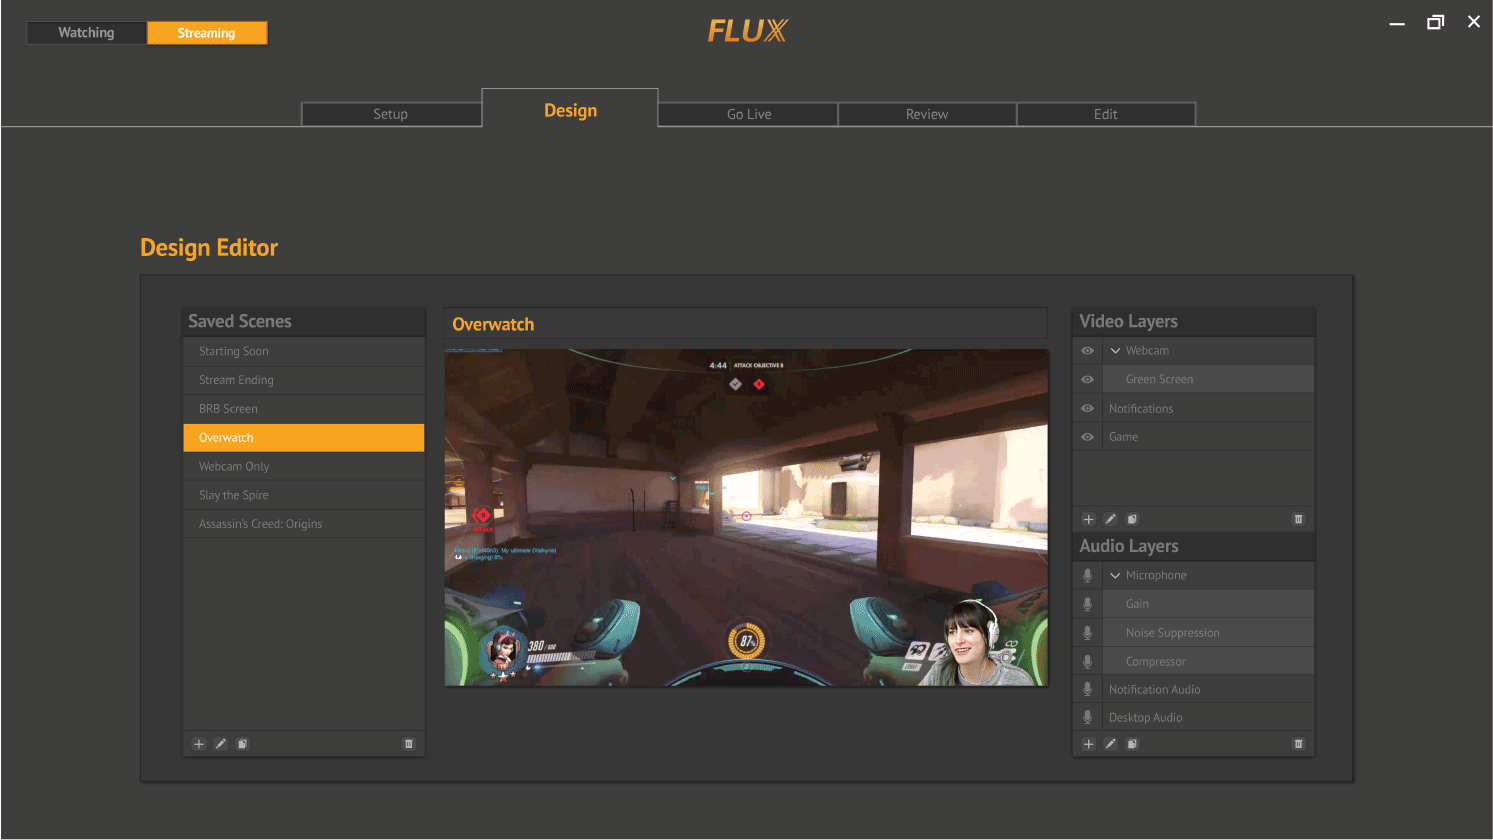Screen dimensions: 1493x840
Task: Select Streaming mode
Action: pyautogui.click(x=207, y=33)
